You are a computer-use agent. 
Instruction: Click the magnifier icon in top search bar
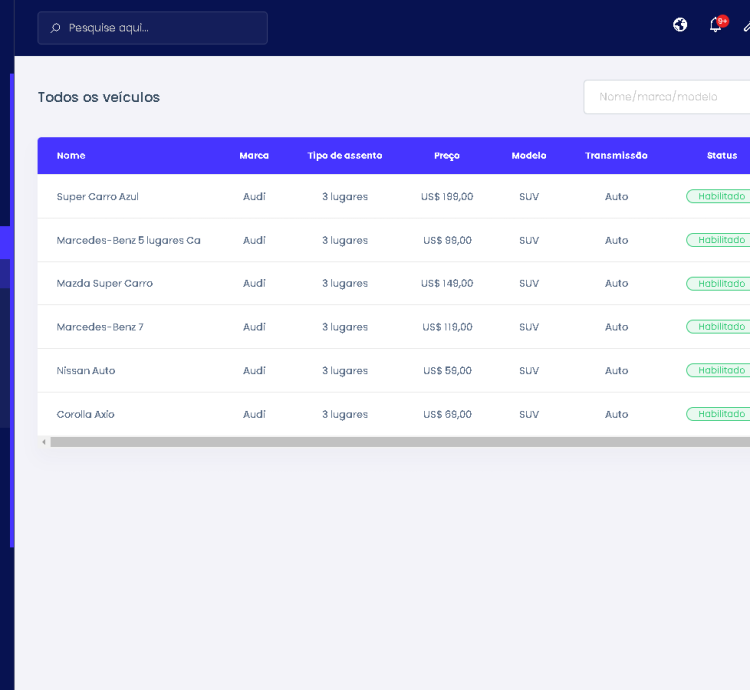coord(55,28)
